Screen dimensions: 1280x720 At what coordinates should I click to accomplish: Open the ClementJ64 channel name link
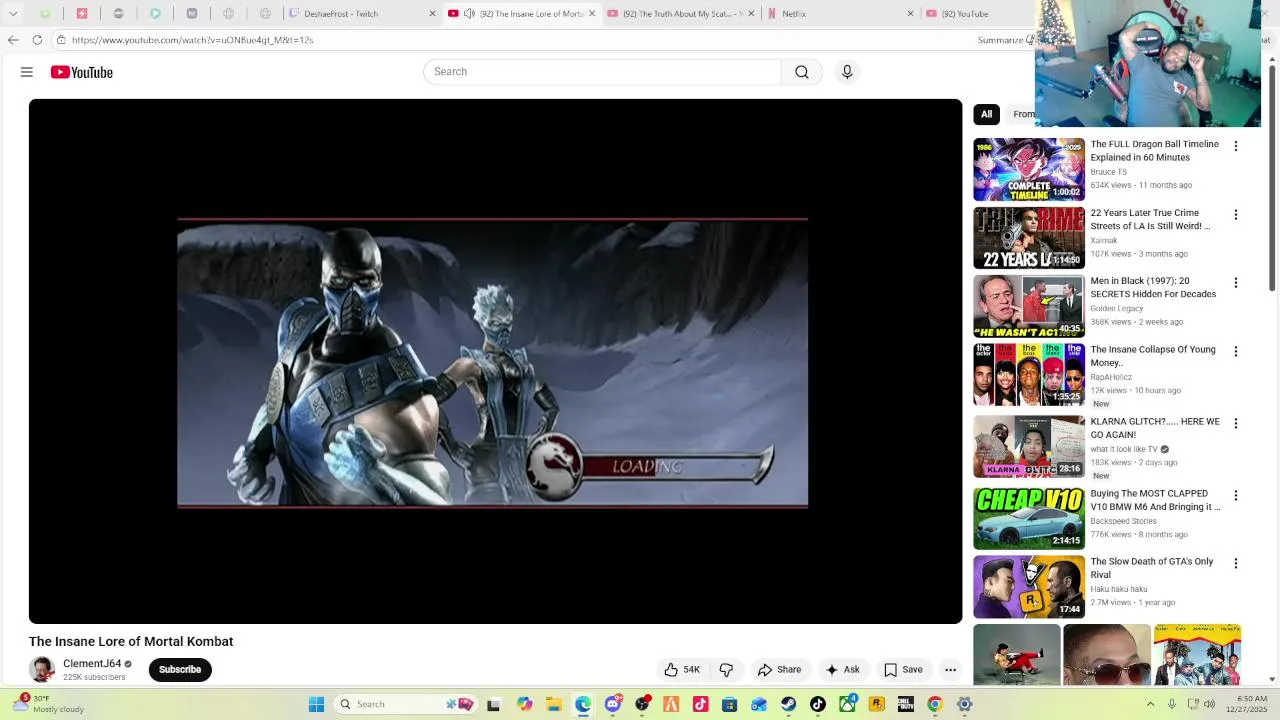coord(92,664)
